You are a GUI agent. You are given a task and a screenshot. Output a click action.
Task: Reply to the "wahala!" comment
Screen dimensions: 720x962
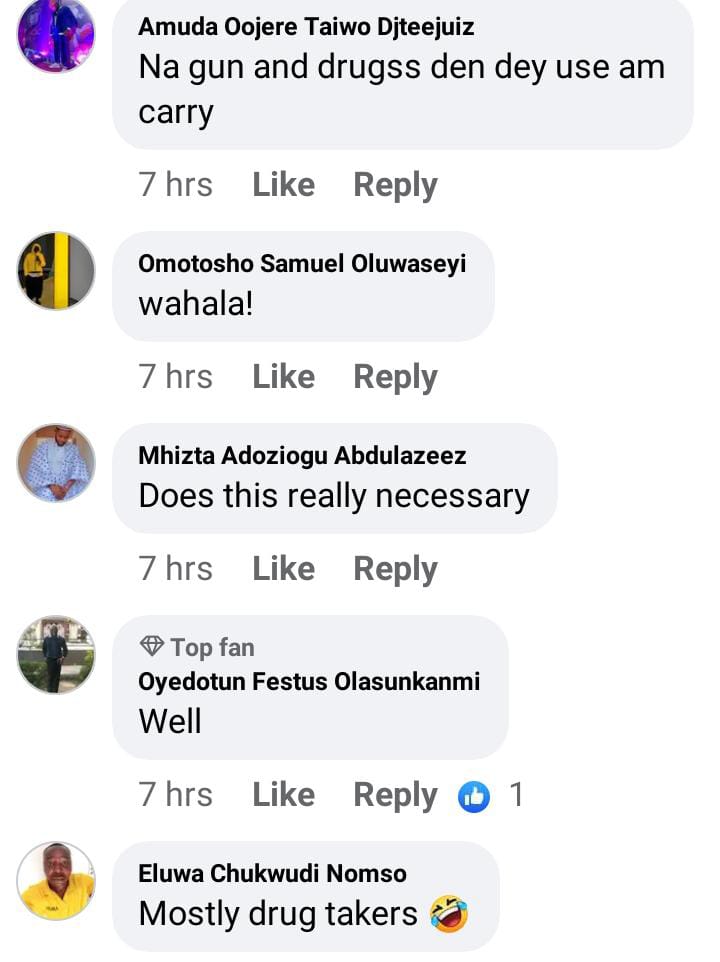tap(395, 377)
